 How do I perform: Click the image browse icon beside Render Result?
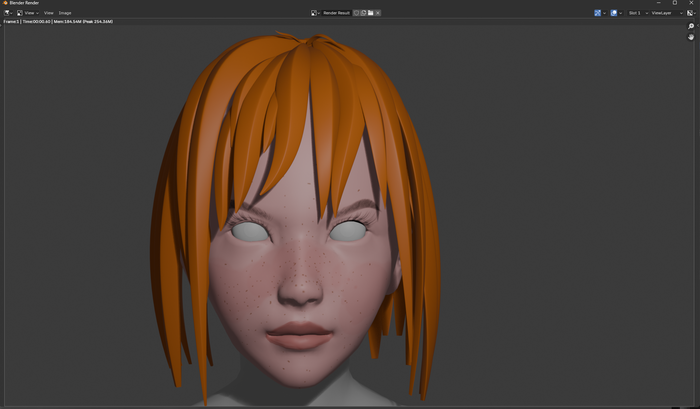click(316, 13)
